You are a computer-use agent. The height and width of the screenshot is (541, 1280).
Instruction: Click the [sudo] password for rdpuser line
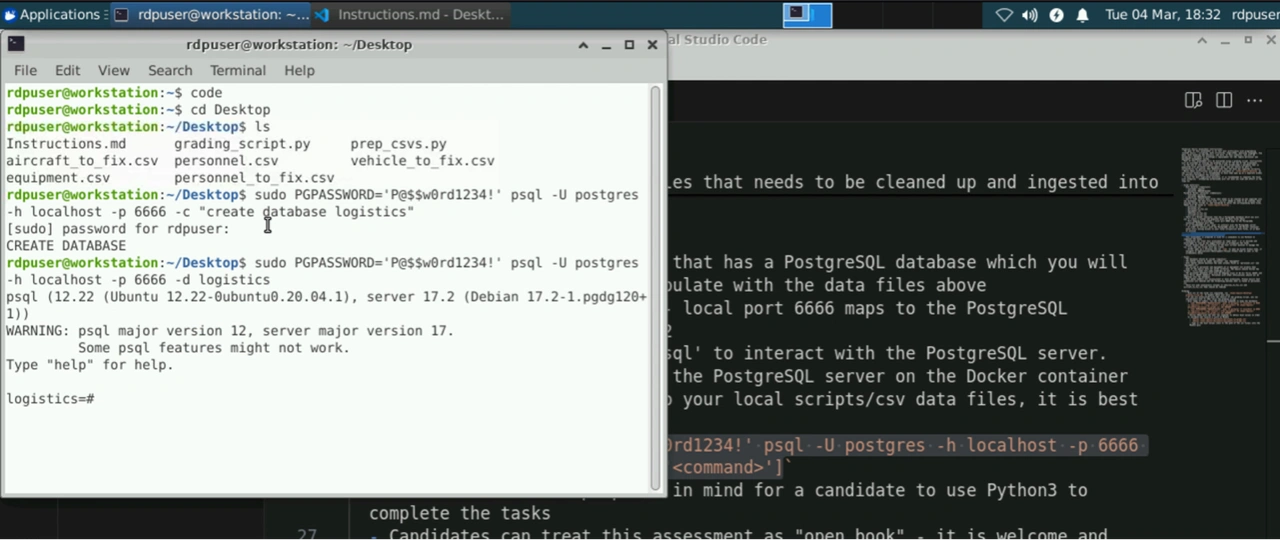[118, 229]
